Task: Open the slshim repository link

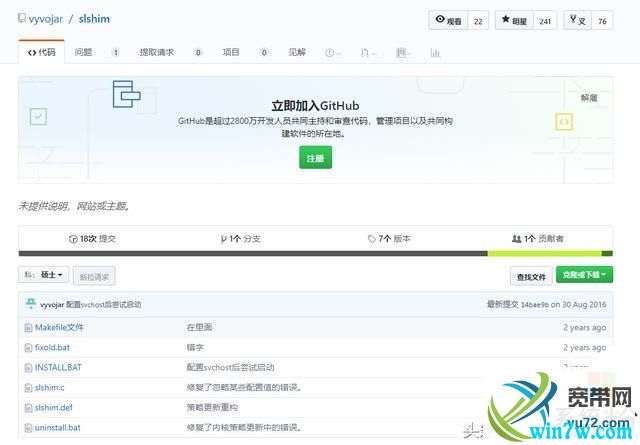Action: pos(94,19)
